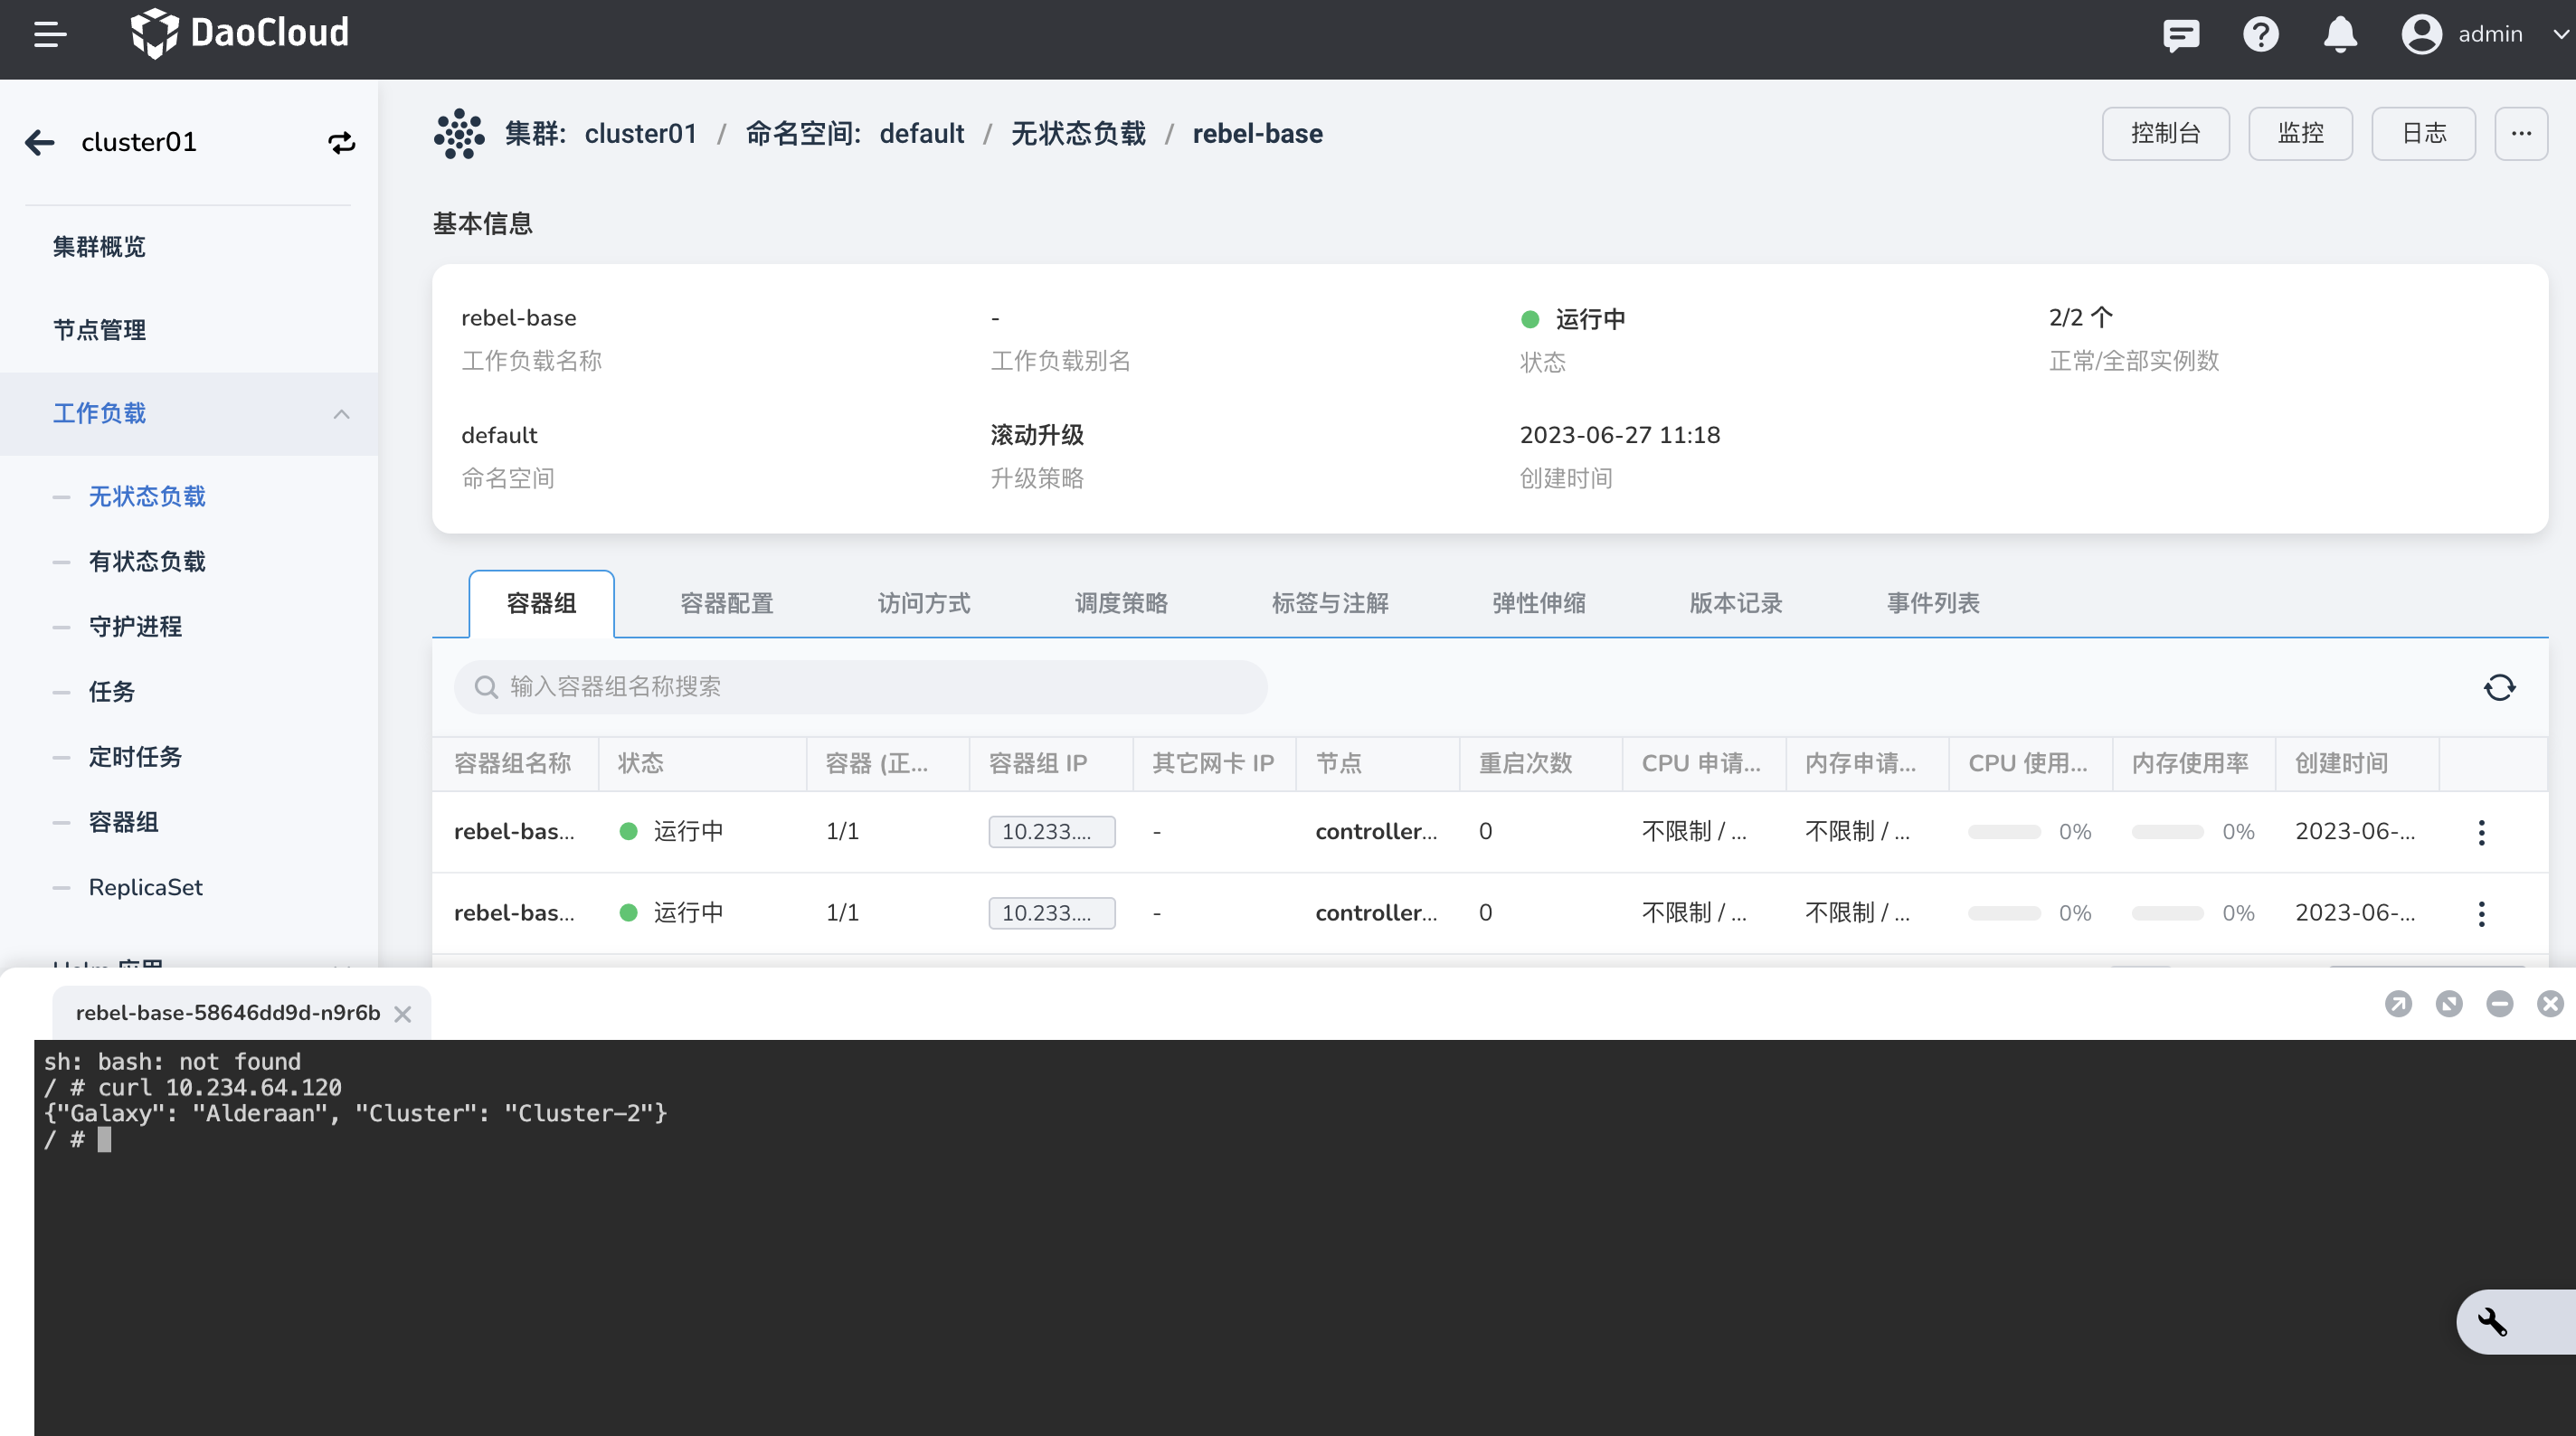Switch to the 容器组 tab
This screenshot has width=2576, height=1436.
click(x=541, y=603)
